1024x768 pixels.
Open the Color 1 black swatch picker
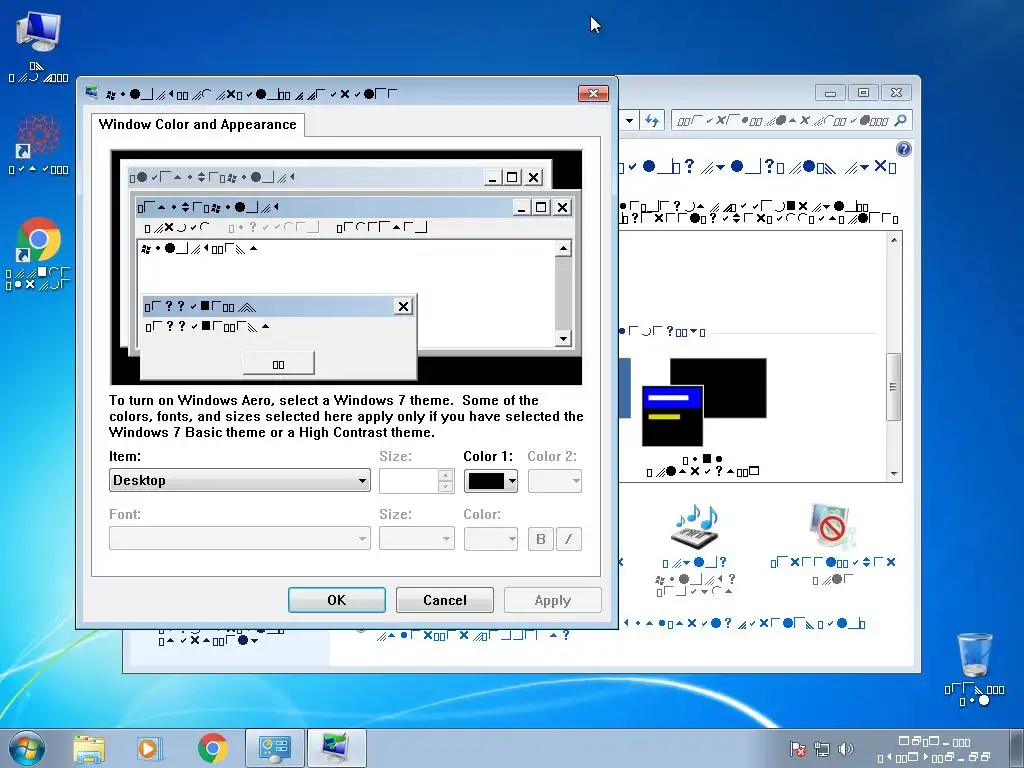coord(490,481)
